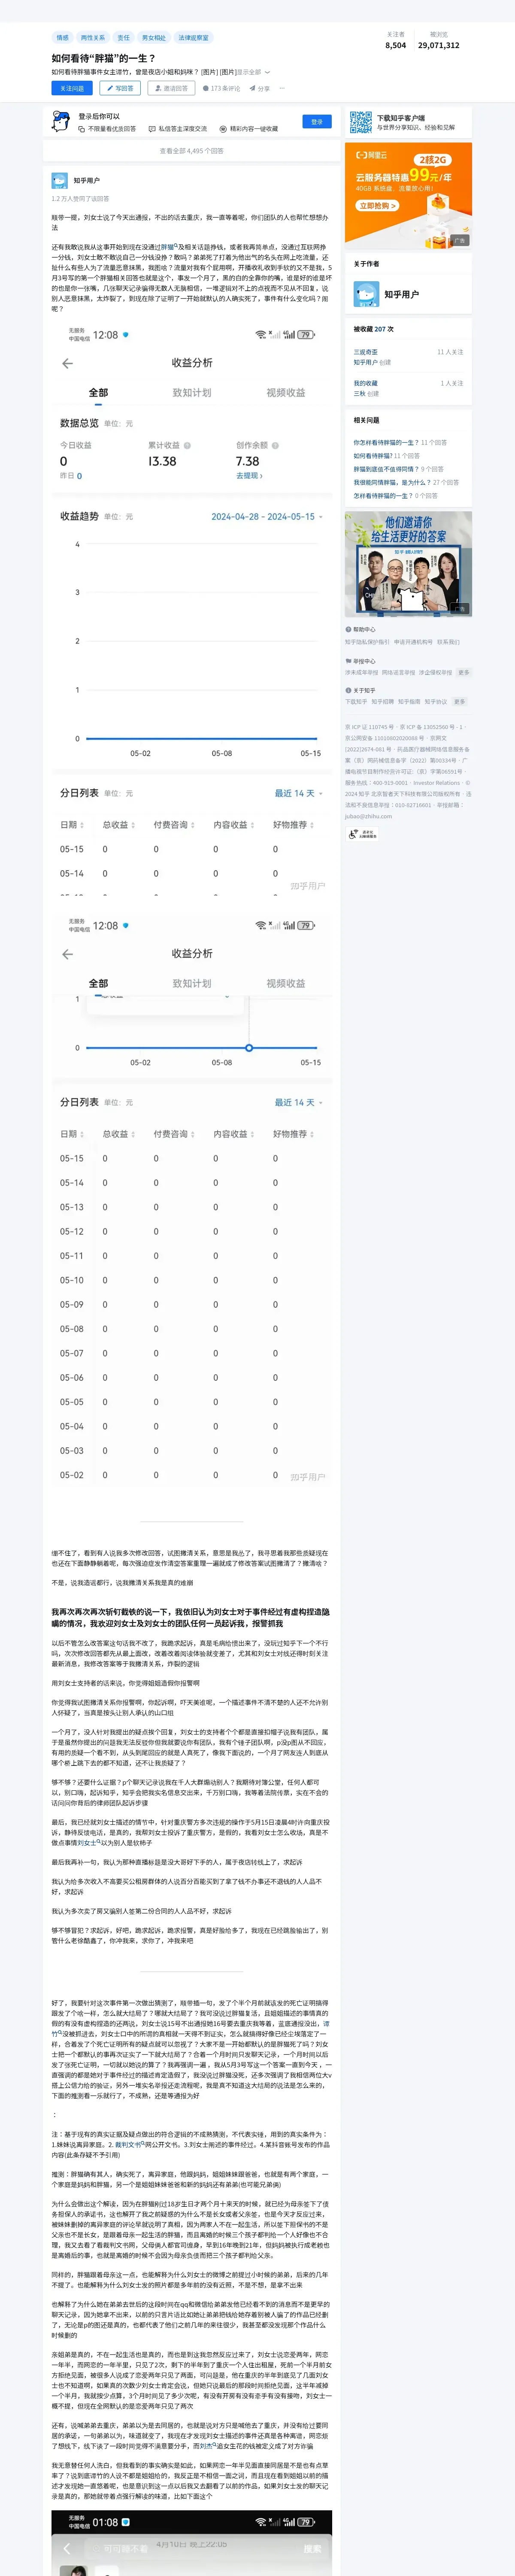This screenshot has height=2576, width=515.
Task: Click the 写回答 button
Action: [x=120, y=88]
